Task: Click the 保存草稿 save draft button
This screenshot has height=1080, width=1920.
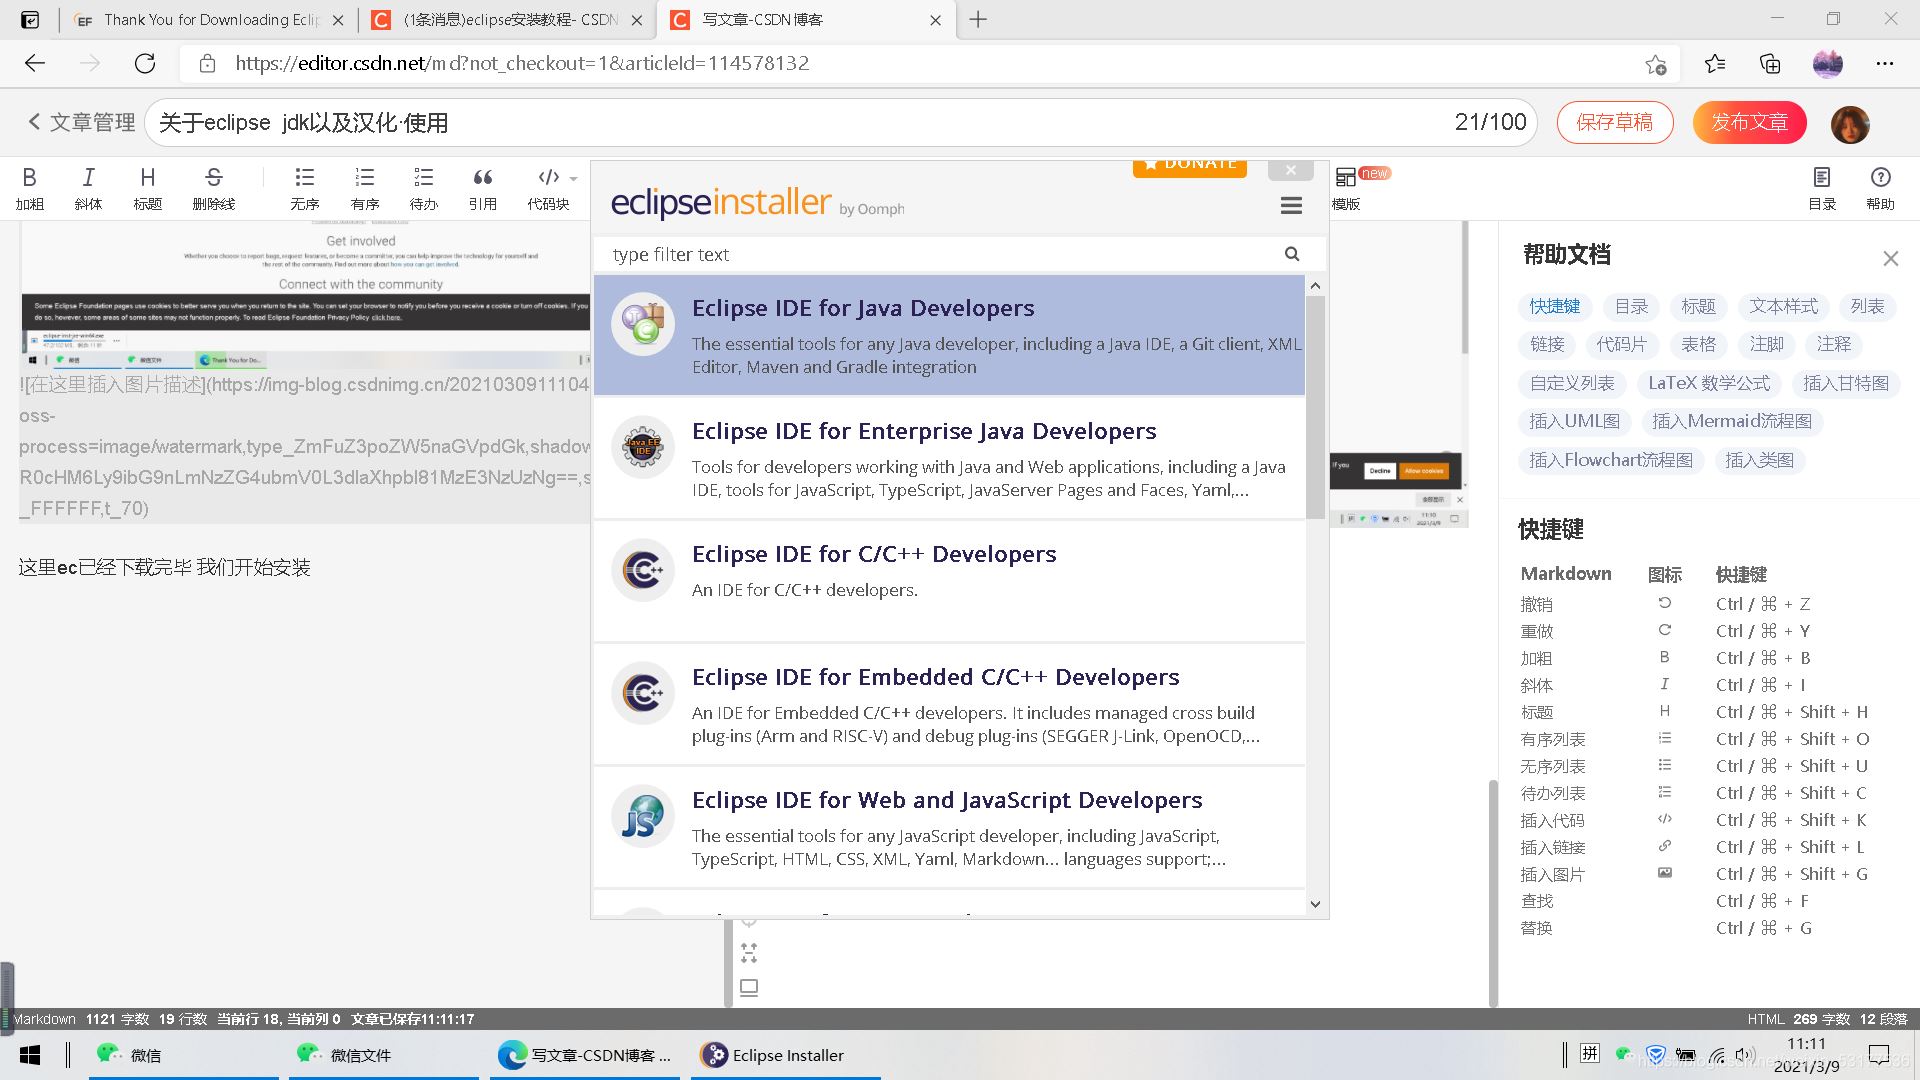Action: pyautogui.click(x=1614, y=122)
